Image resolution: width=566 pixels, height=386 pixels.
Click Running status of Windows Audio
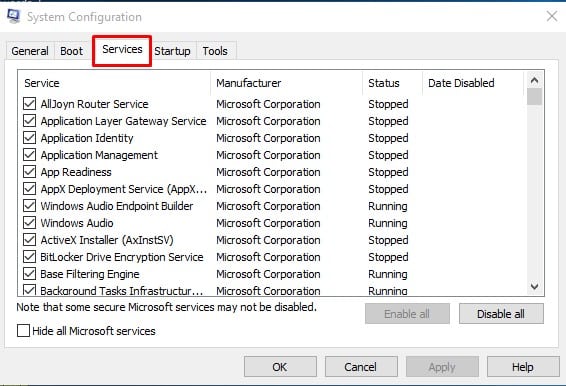388,223
